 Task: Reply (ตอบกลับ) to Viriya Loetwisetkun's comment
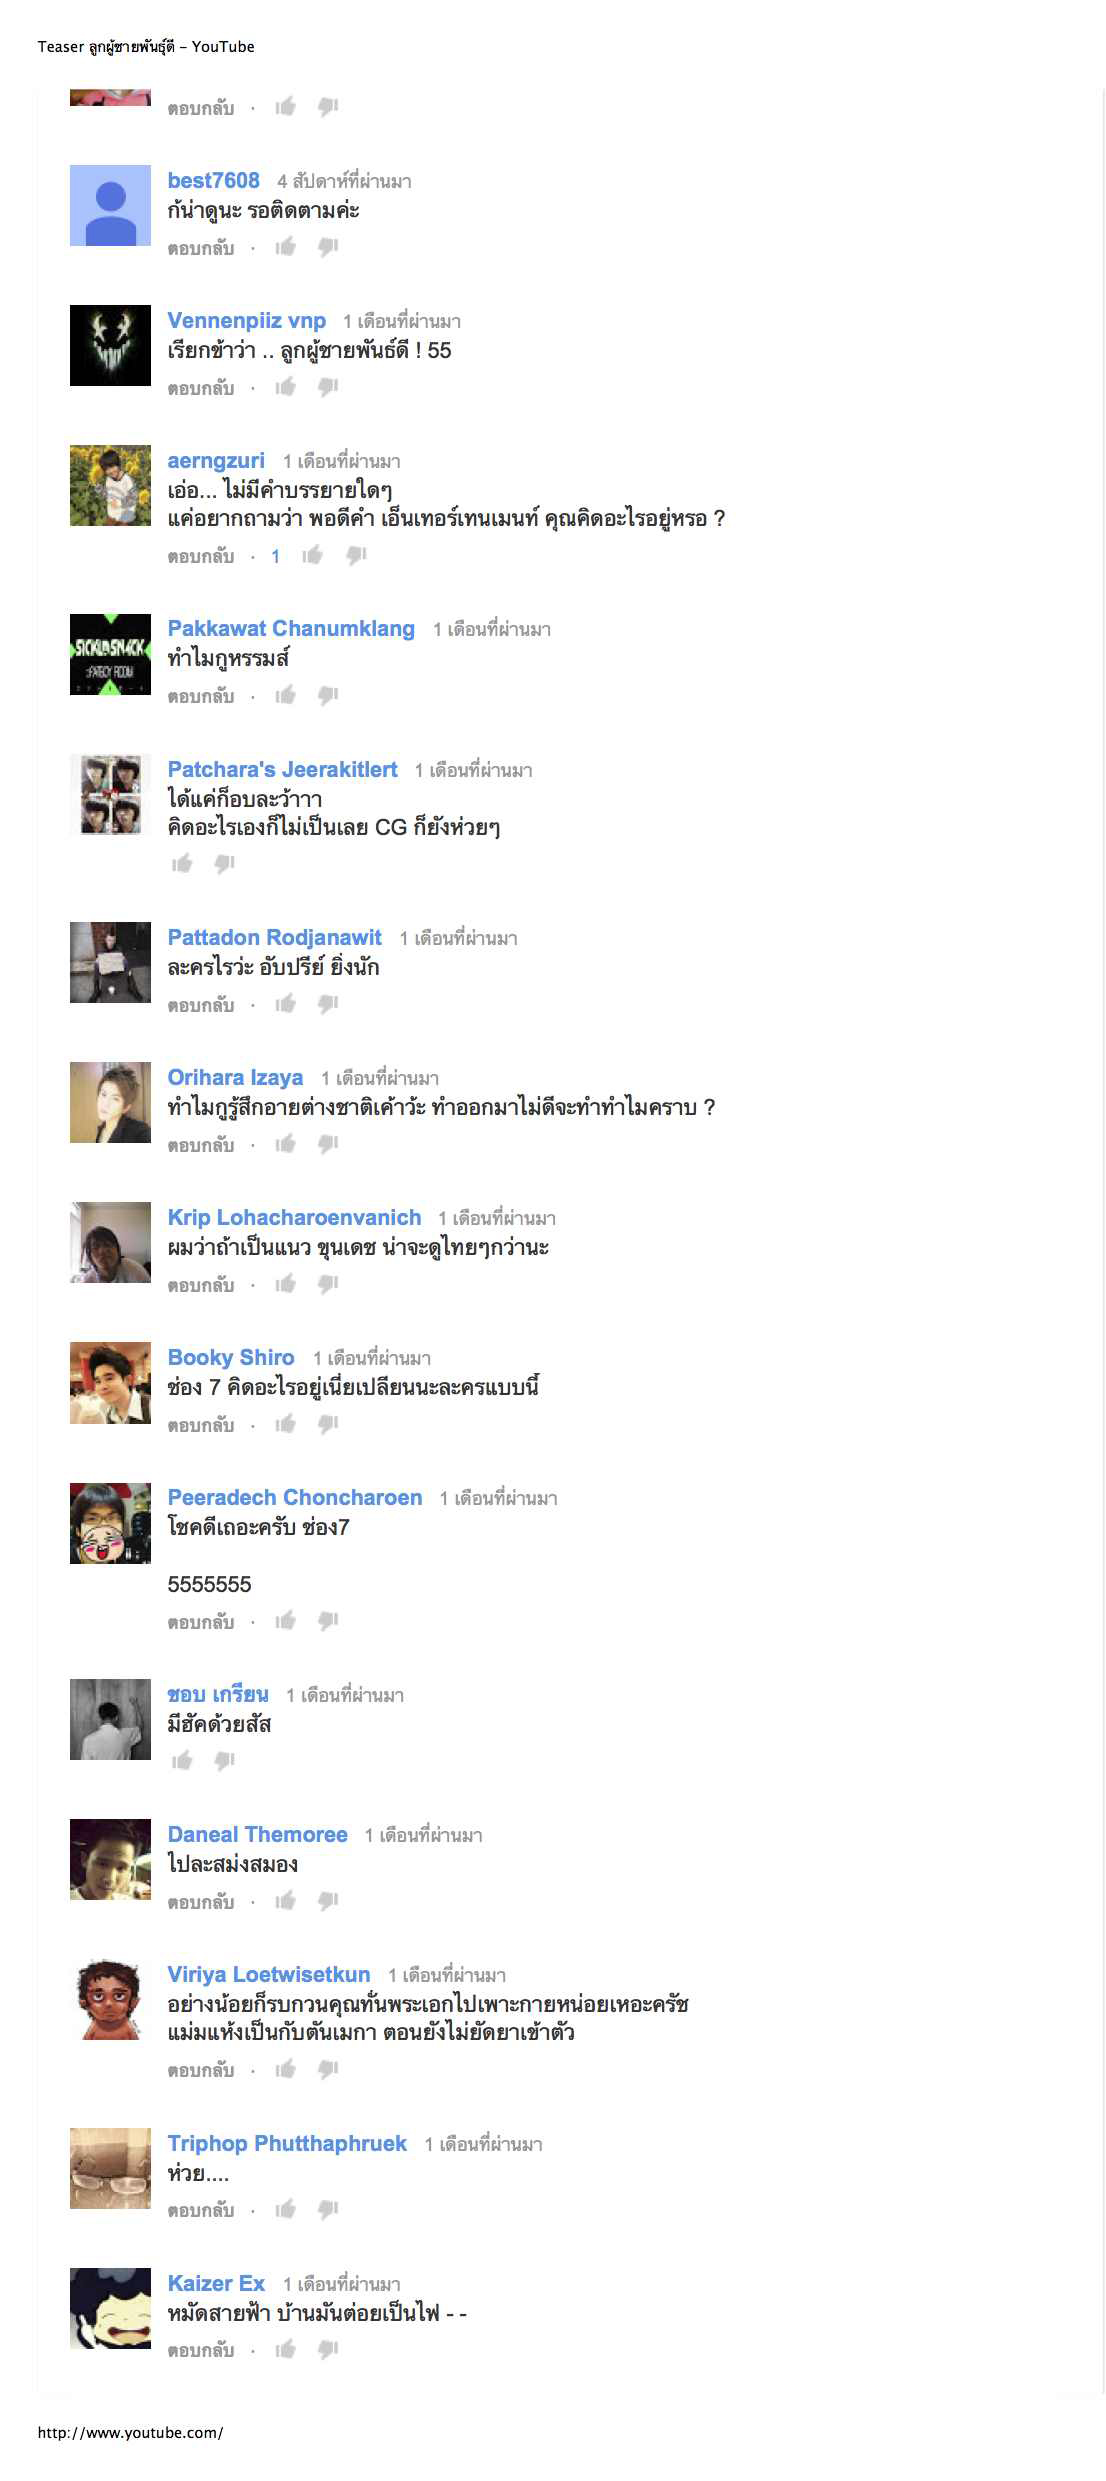[201, 2069]
